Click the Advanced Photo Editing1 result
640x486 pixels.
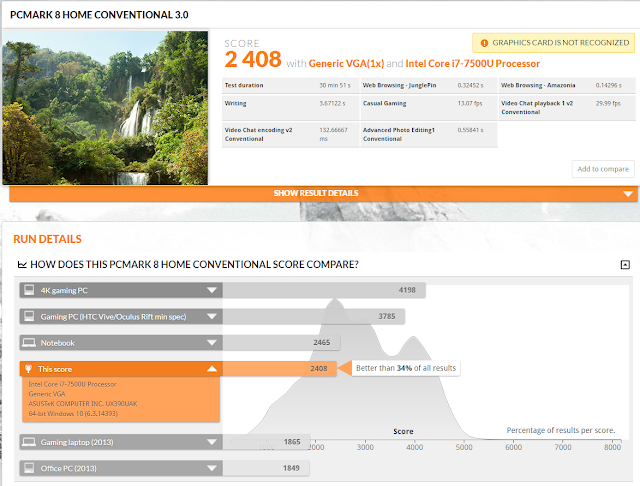(x=429, y=135)
